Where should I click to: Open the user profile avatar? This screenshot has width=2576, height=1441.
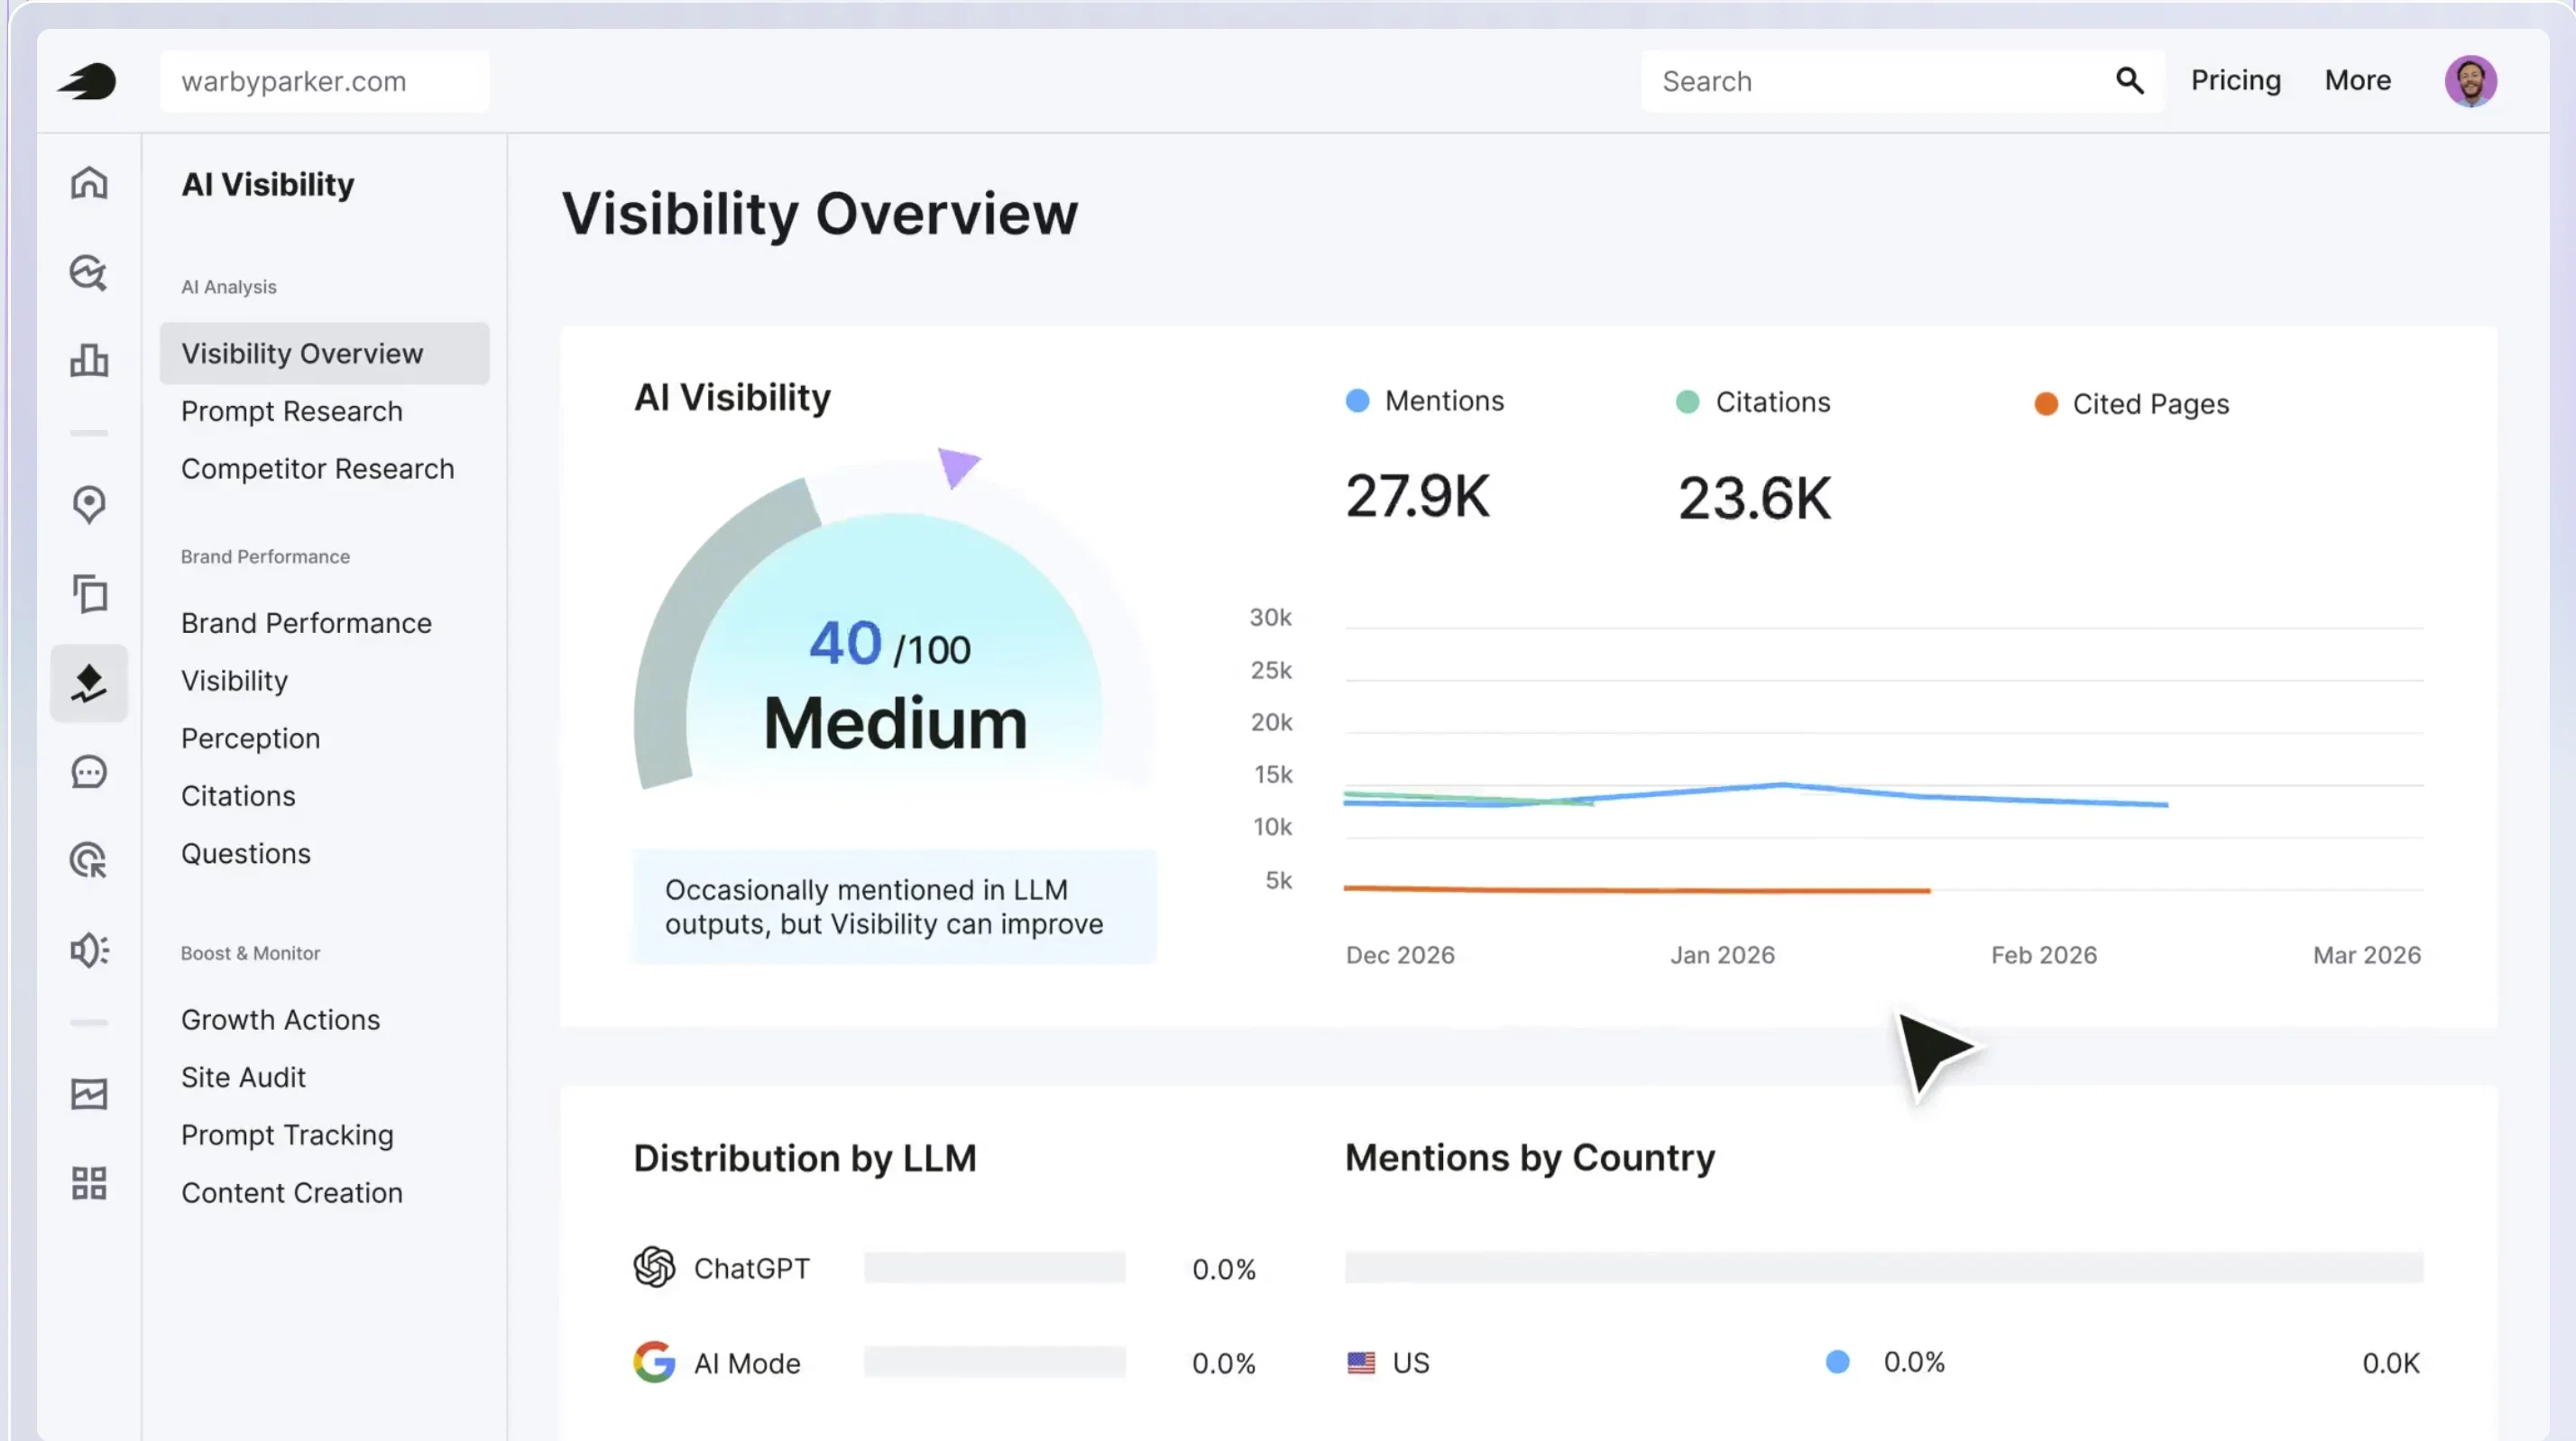(x=2471, y=81)
